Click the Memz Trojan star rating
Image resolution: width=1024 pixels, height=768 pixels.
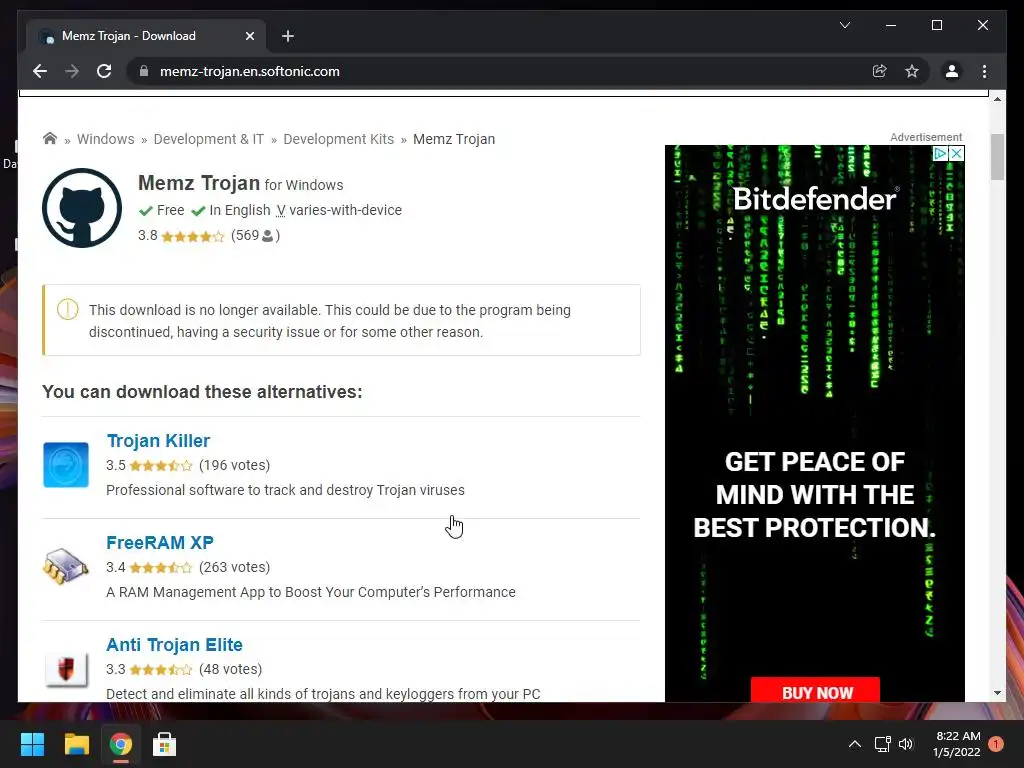193,236
